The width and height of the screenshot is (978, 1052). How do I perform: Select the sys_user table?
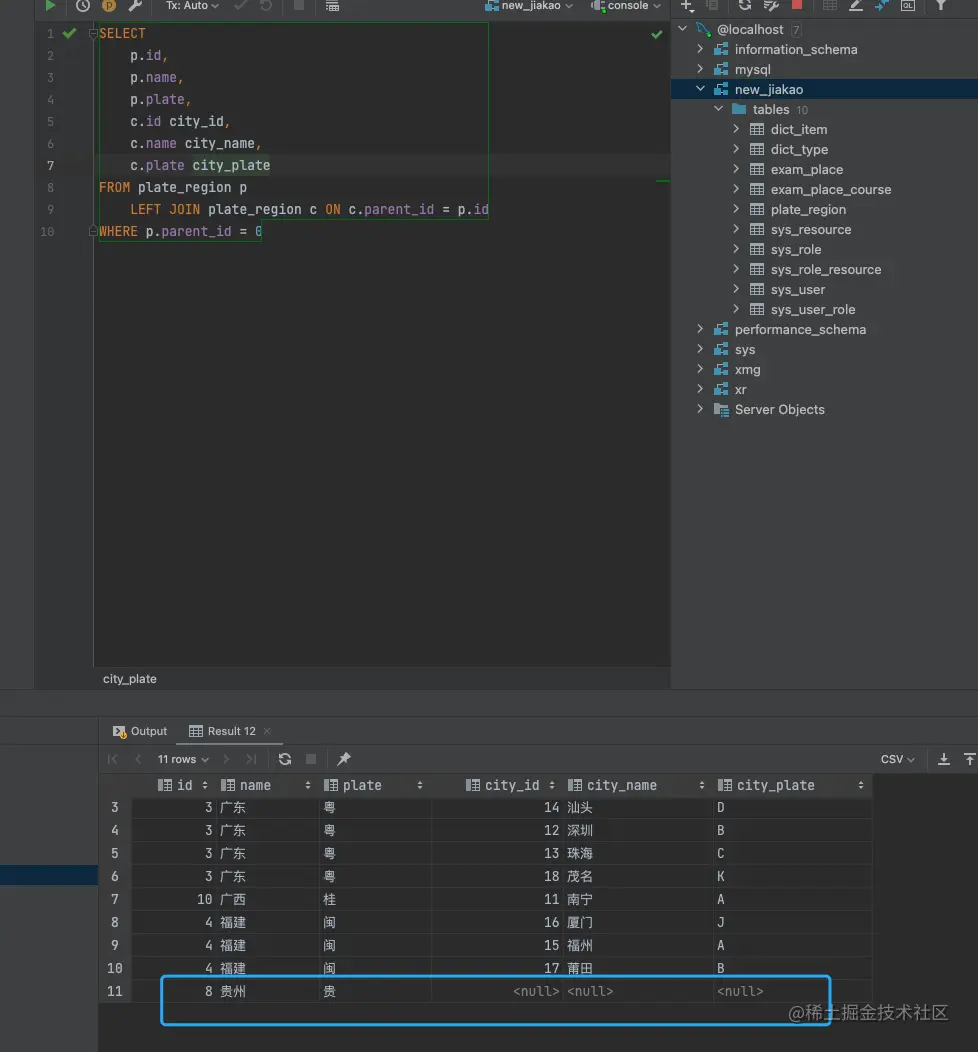798,290
